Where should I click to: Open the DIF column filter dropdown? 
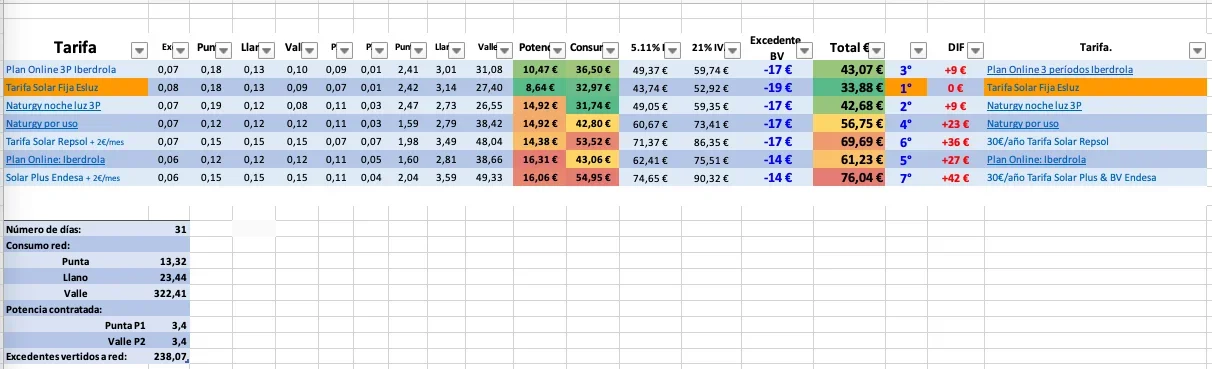coord(975,50)
